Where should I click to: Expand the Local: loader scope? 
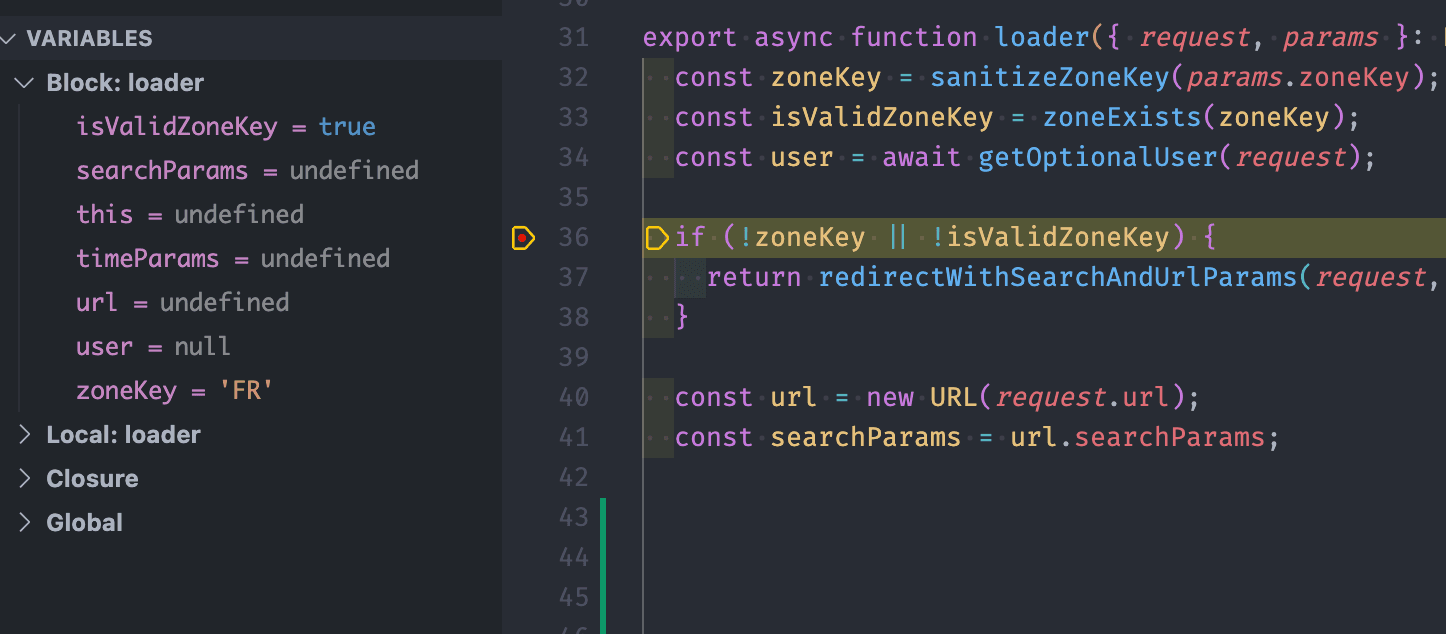[26, 435]
